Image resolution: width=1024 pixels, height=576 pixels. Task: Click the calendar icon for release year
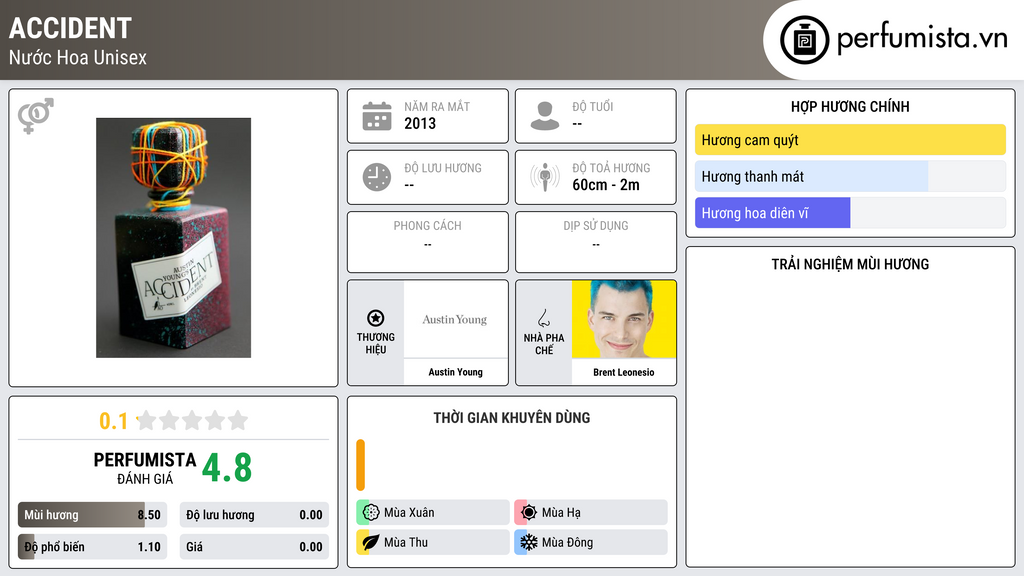[377, 116]
